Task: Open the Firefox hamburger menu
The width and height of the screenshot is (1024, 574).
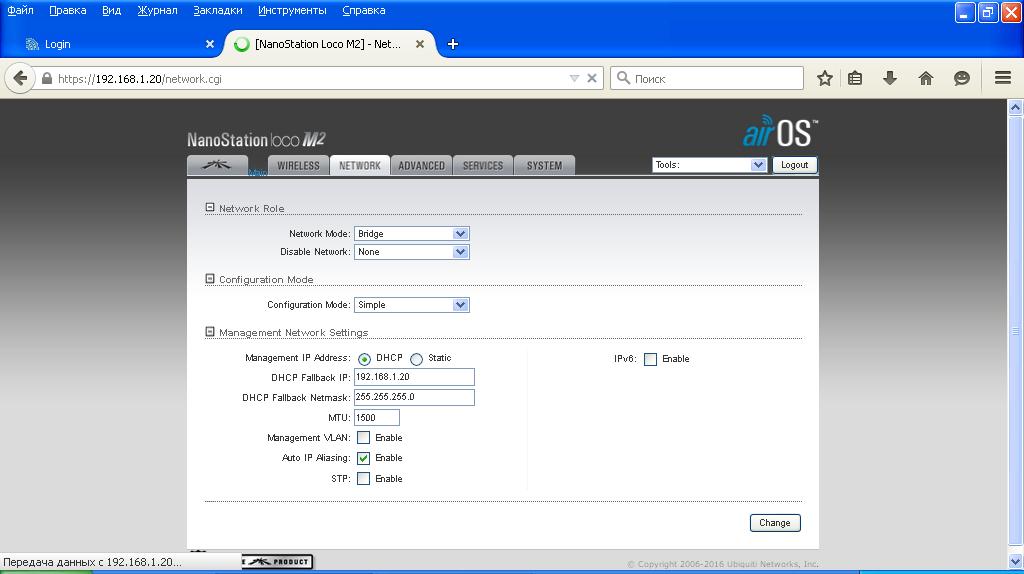Action: [1003, 78]
